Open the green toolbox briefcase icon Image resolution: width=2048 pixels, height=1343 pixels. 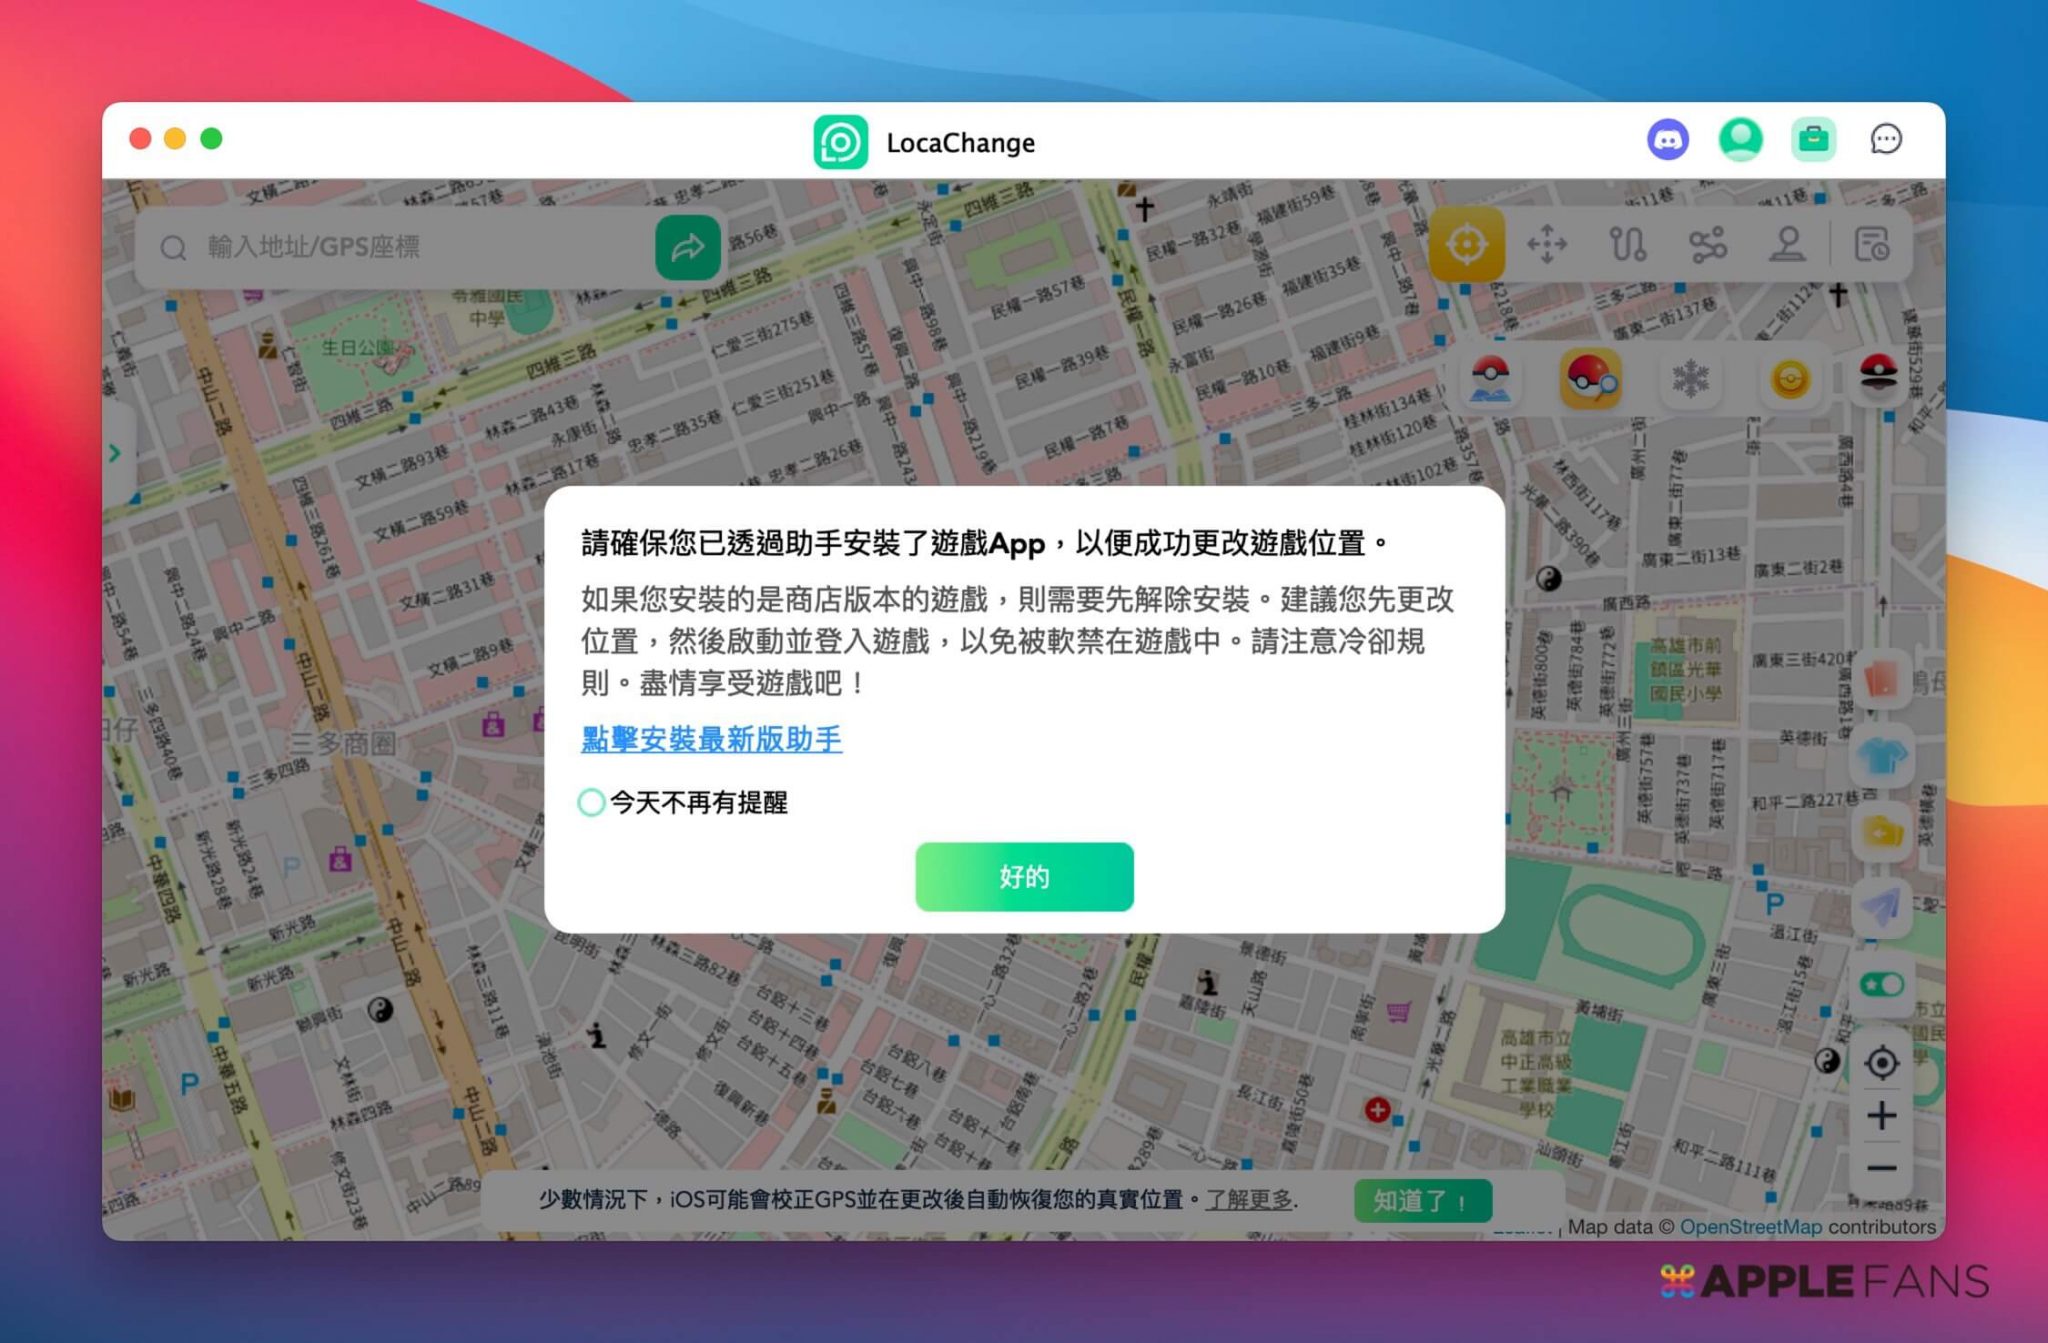tap(1813, 140)
